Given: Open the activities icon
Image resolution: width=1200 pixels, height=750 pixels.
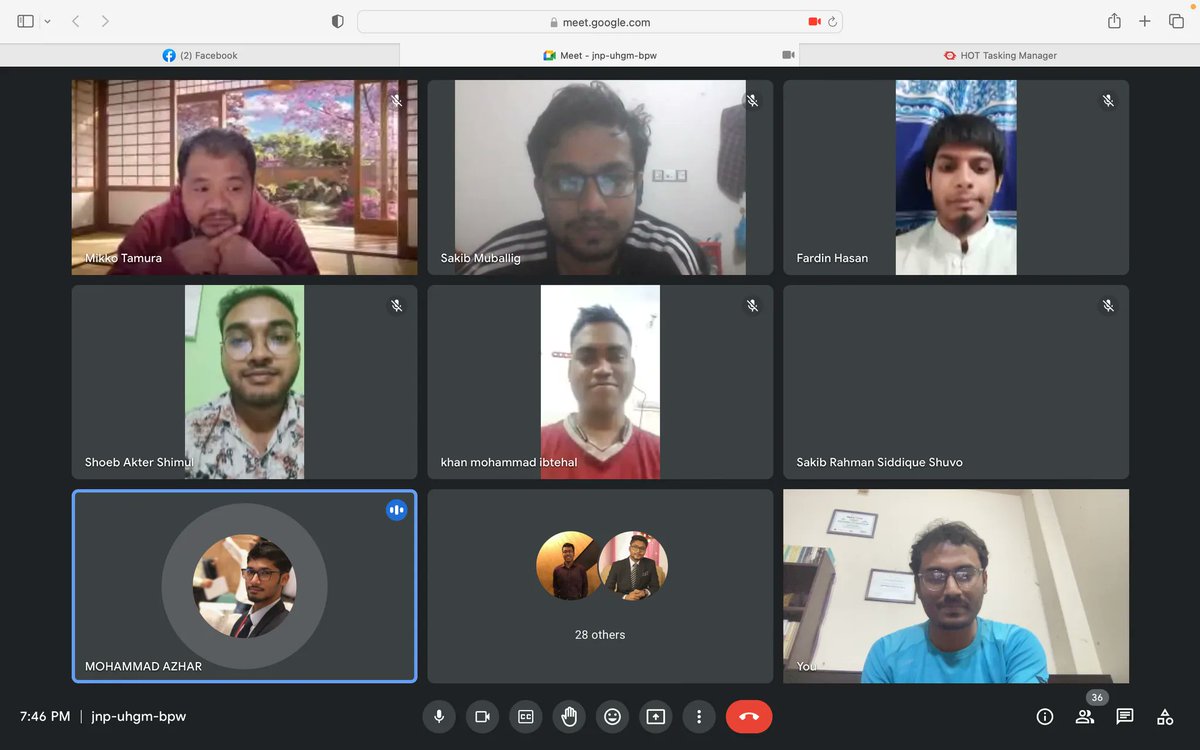Looking at the screenshot, I should pos(1165,716).
